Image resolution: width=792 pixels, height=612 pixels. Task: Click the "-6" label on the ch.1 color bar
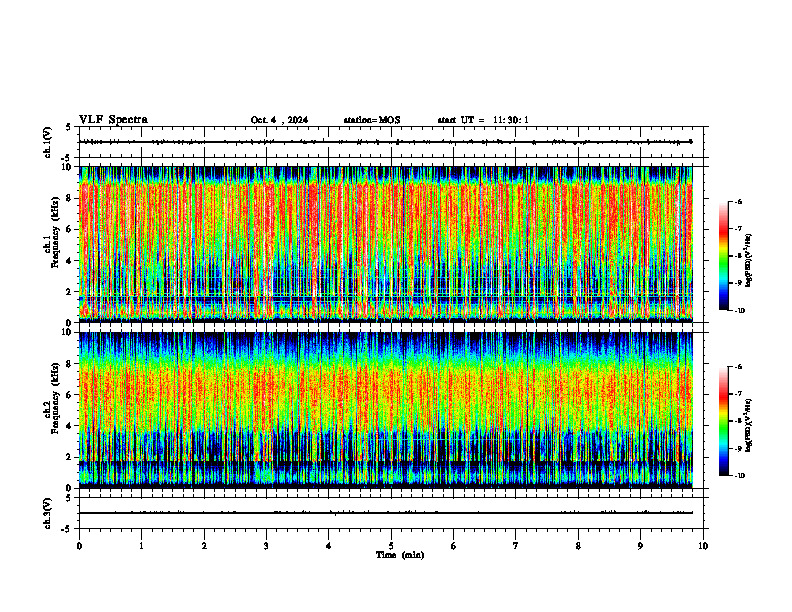pos(737,202)
